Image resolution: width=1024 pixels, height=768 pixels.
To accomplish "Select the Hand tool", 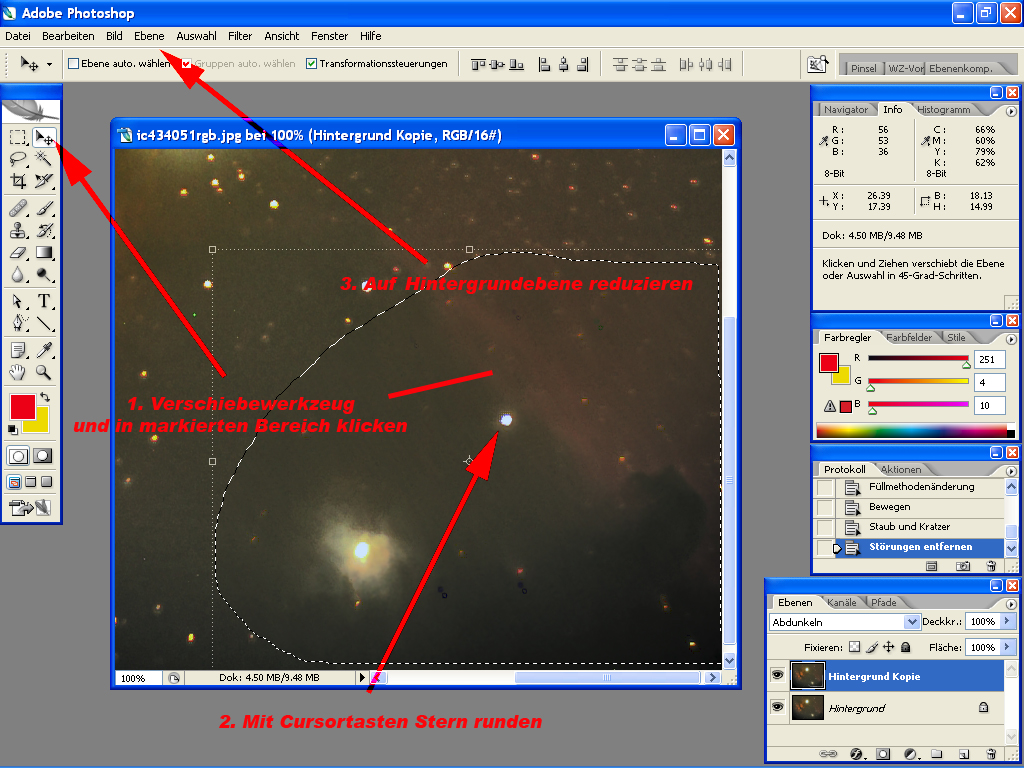I will [x=18, y=372].
